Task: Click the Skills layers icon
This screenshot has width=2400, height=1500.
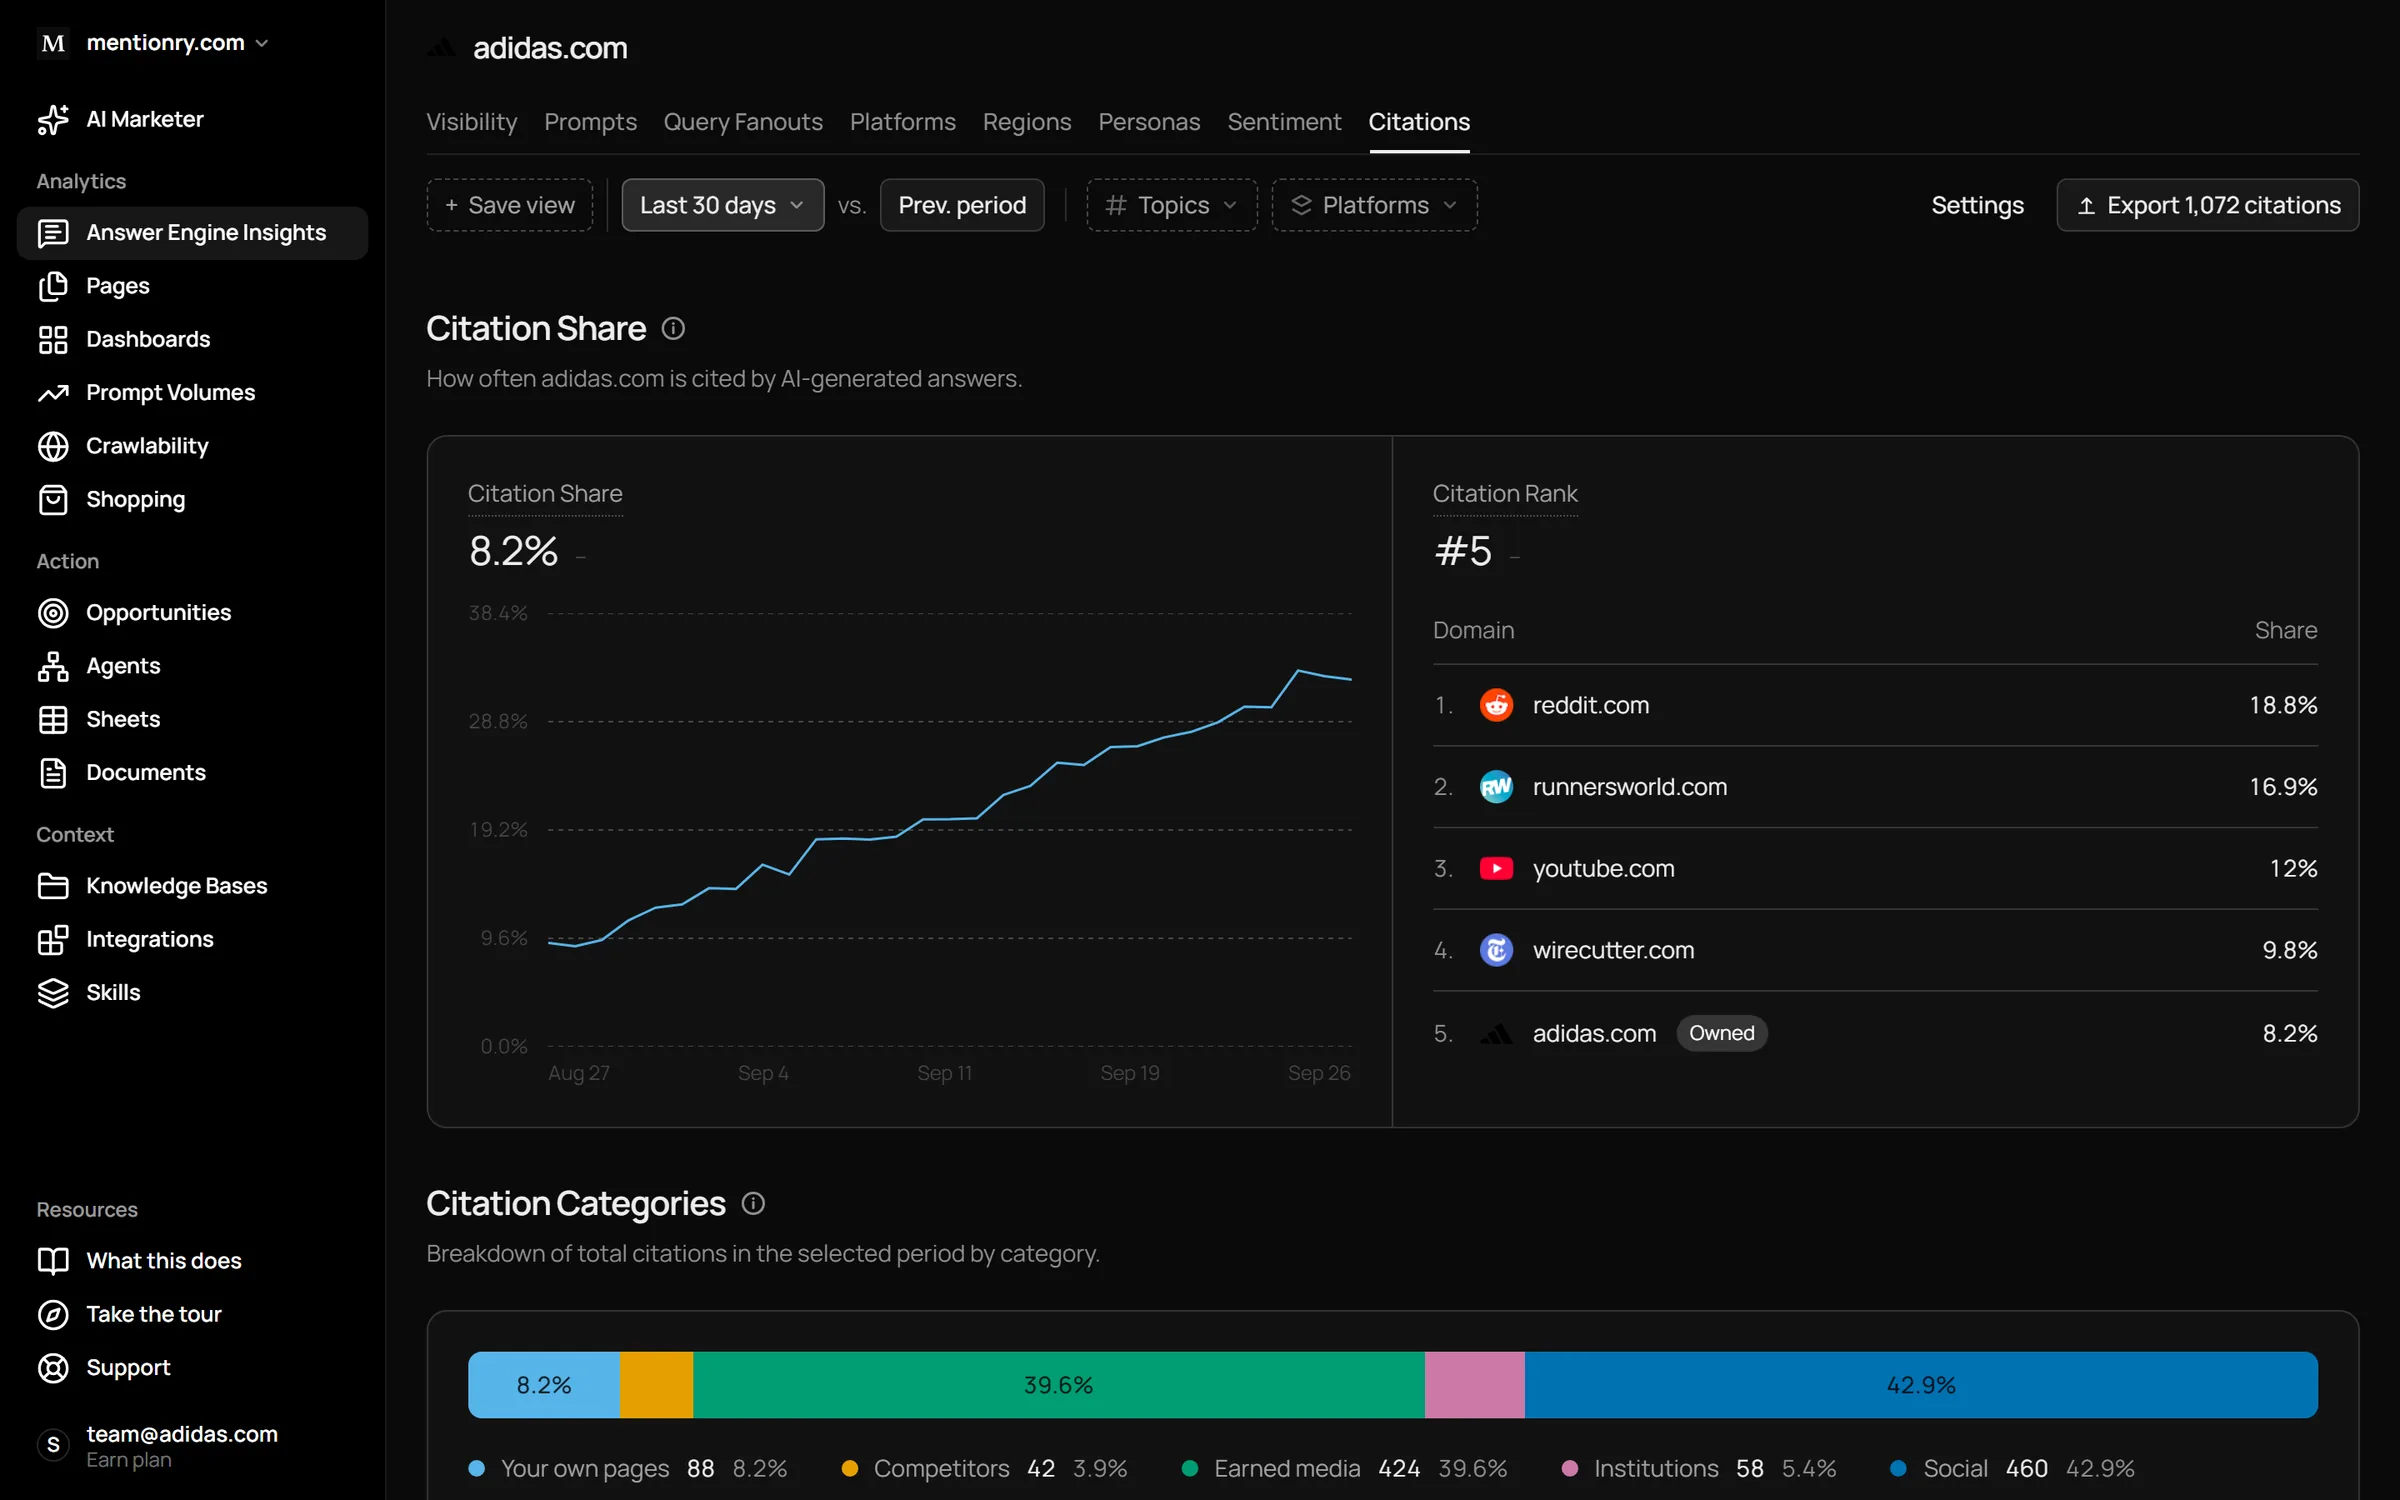Action: coord(53,993)
